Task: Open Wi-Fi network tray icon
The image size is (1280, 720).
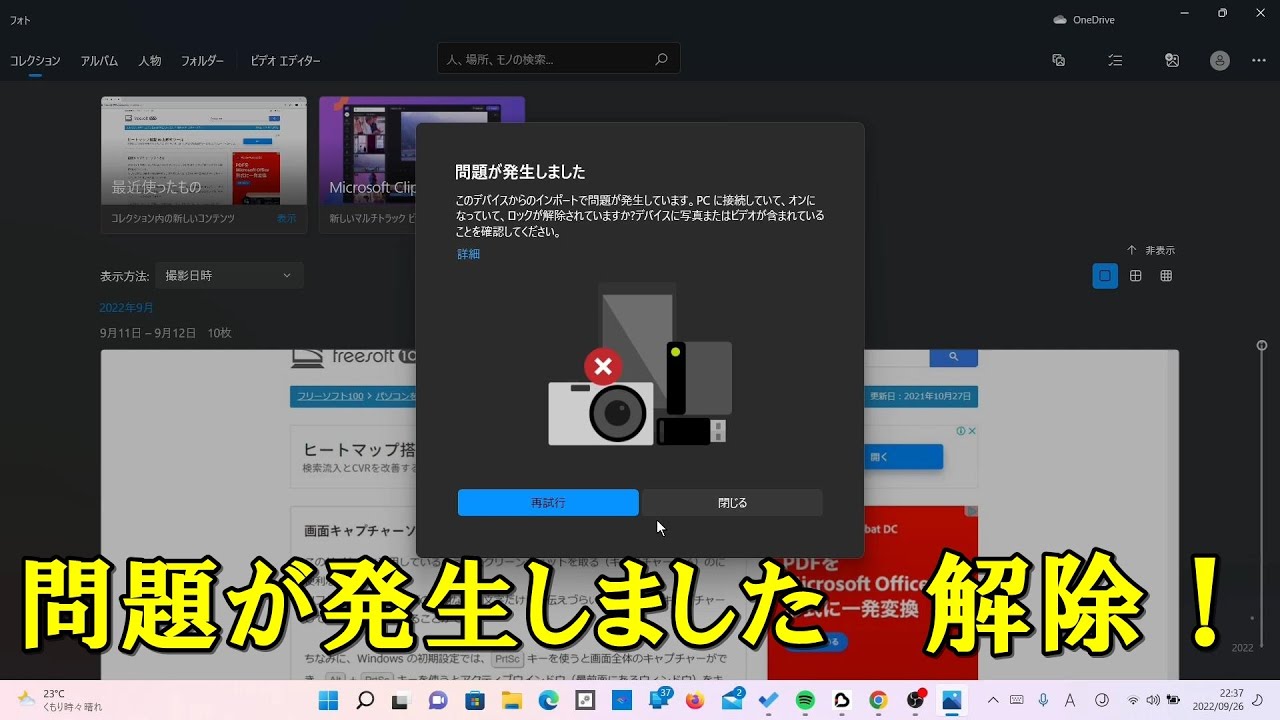Action: [x=1133, y=700]
